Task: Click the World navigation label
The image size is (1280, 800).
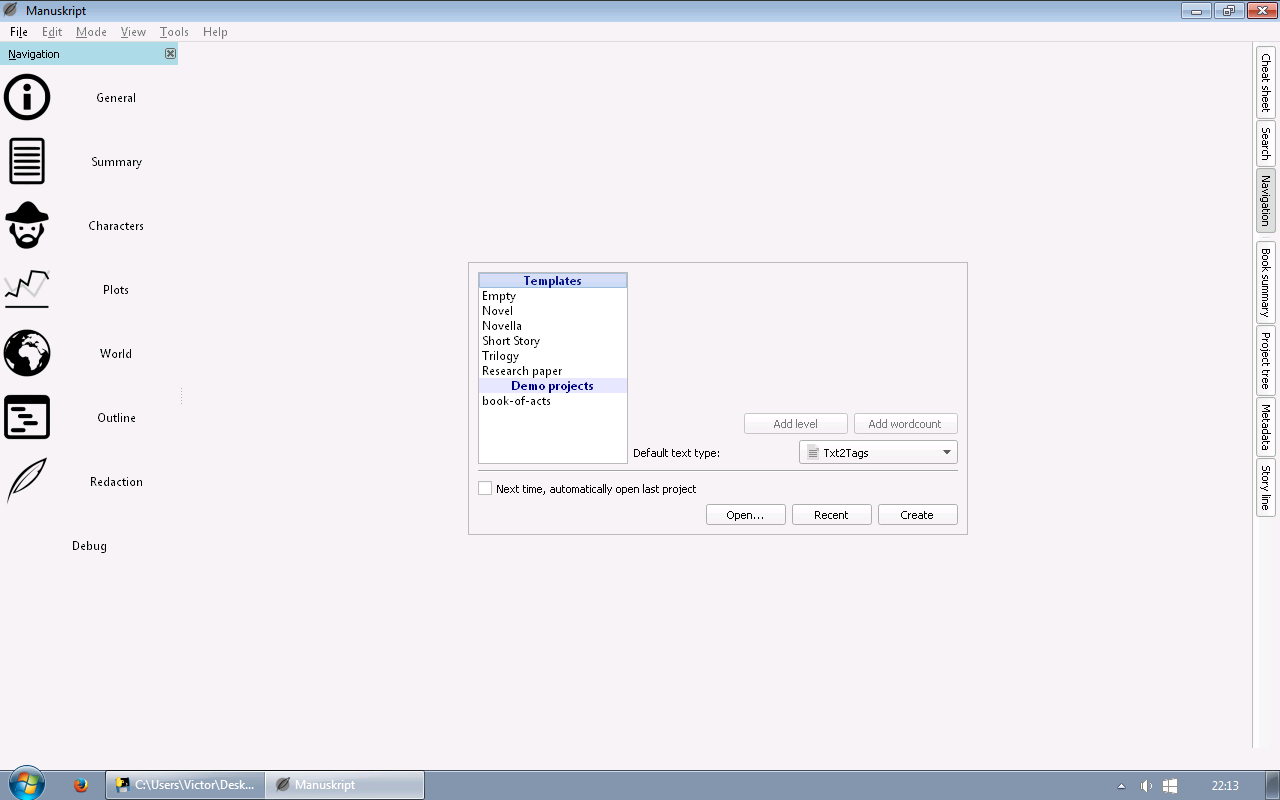Action: 116,354
